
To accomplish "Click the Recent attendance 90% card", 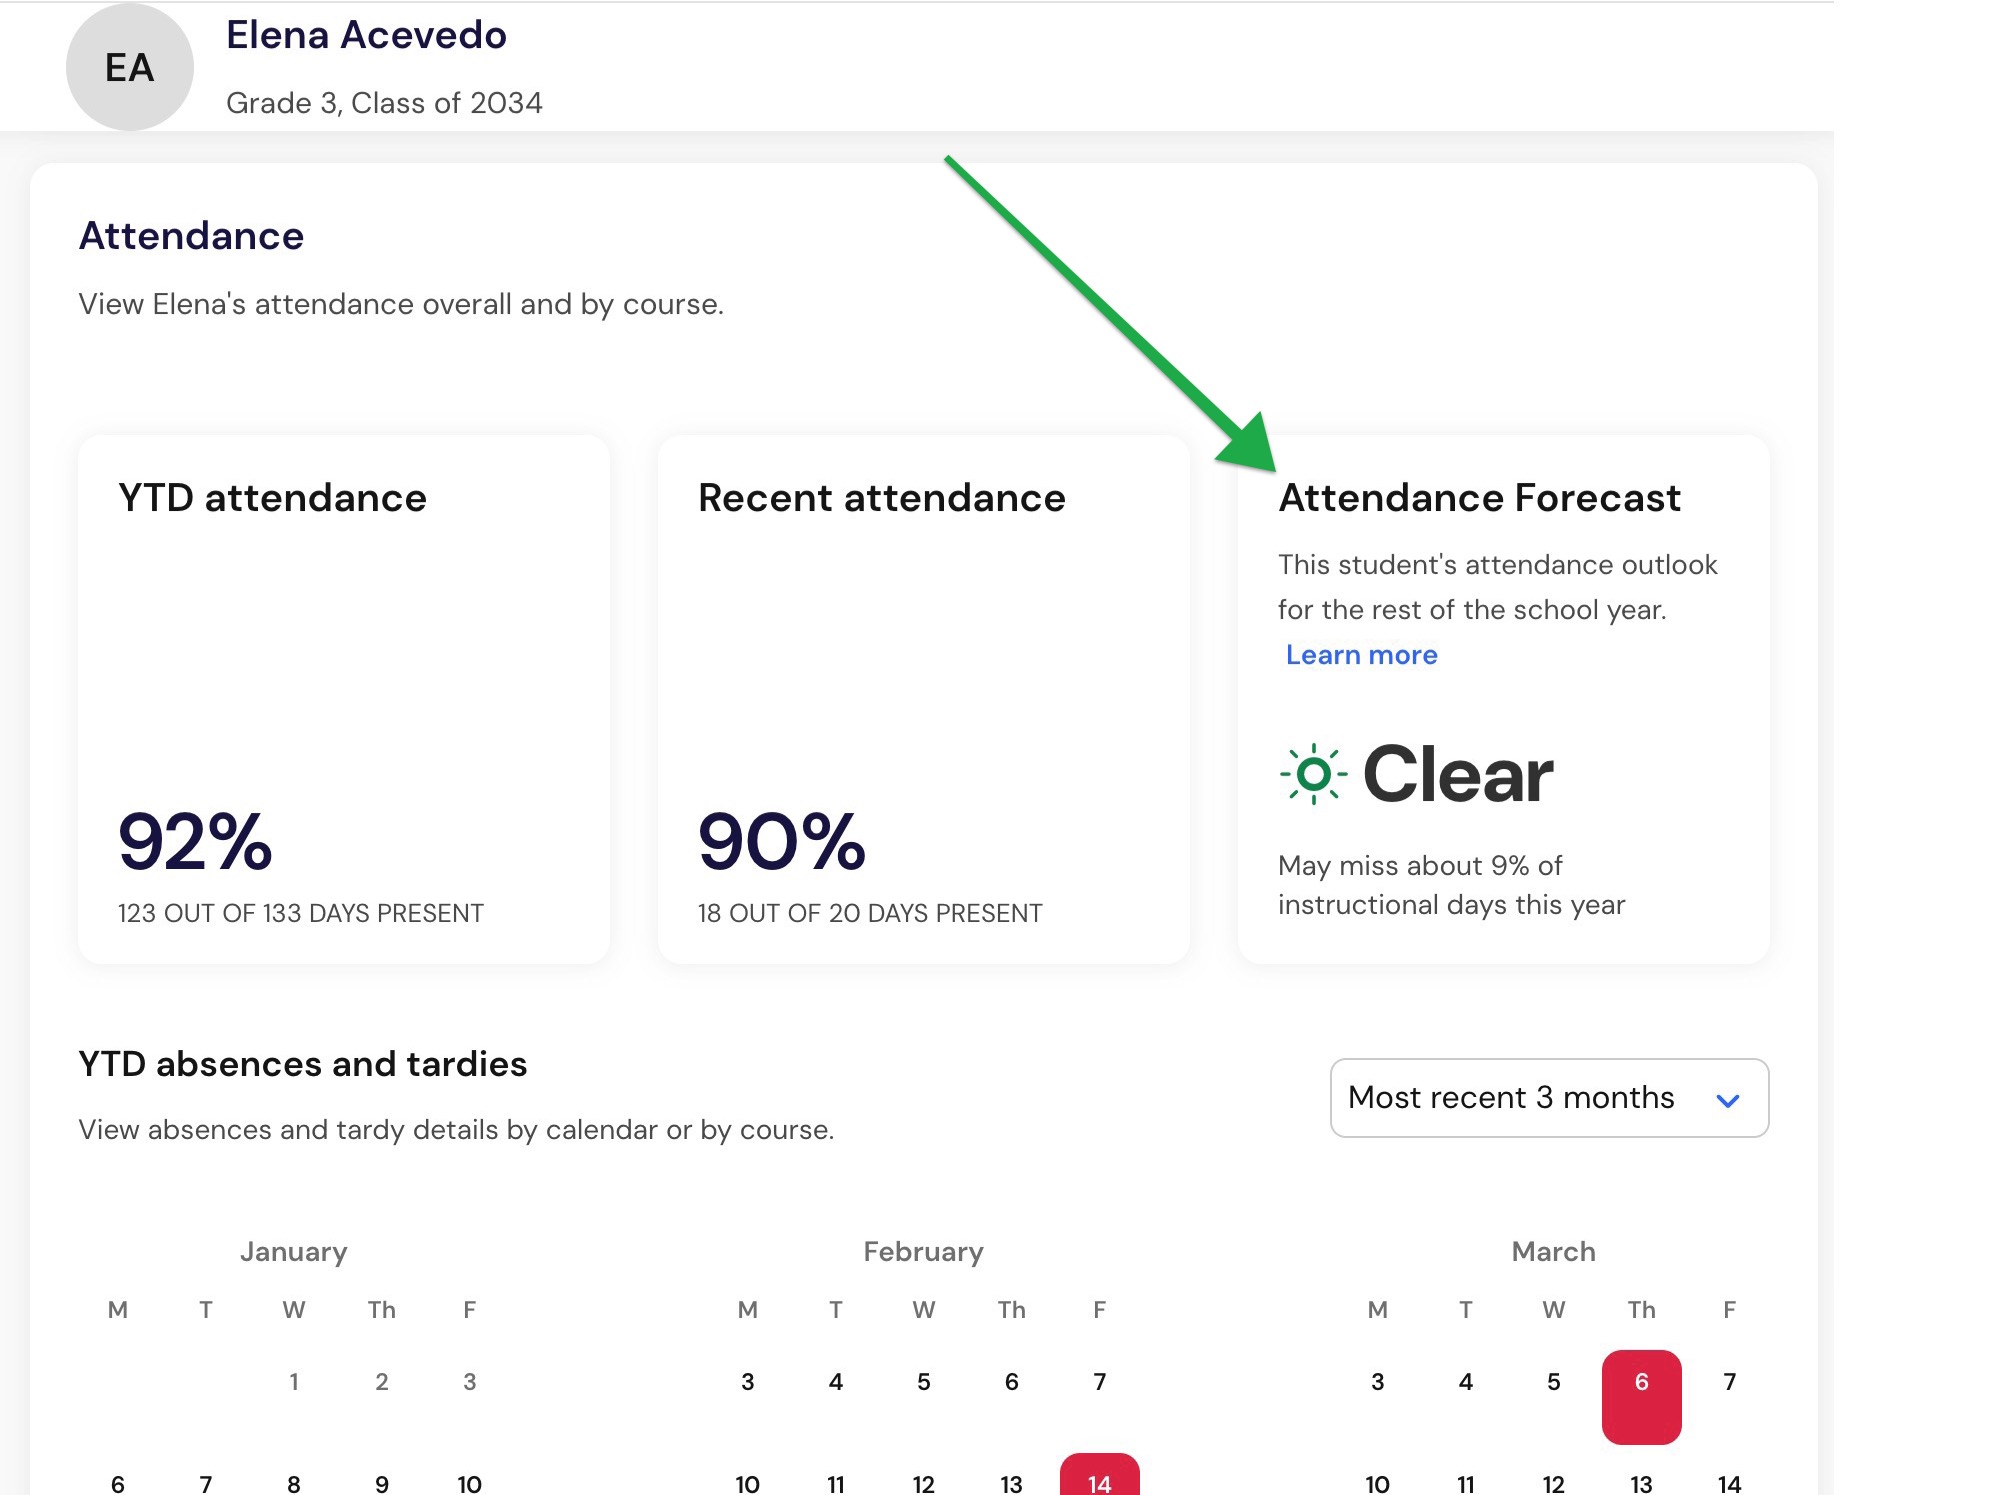I will [x=923, y=699].
